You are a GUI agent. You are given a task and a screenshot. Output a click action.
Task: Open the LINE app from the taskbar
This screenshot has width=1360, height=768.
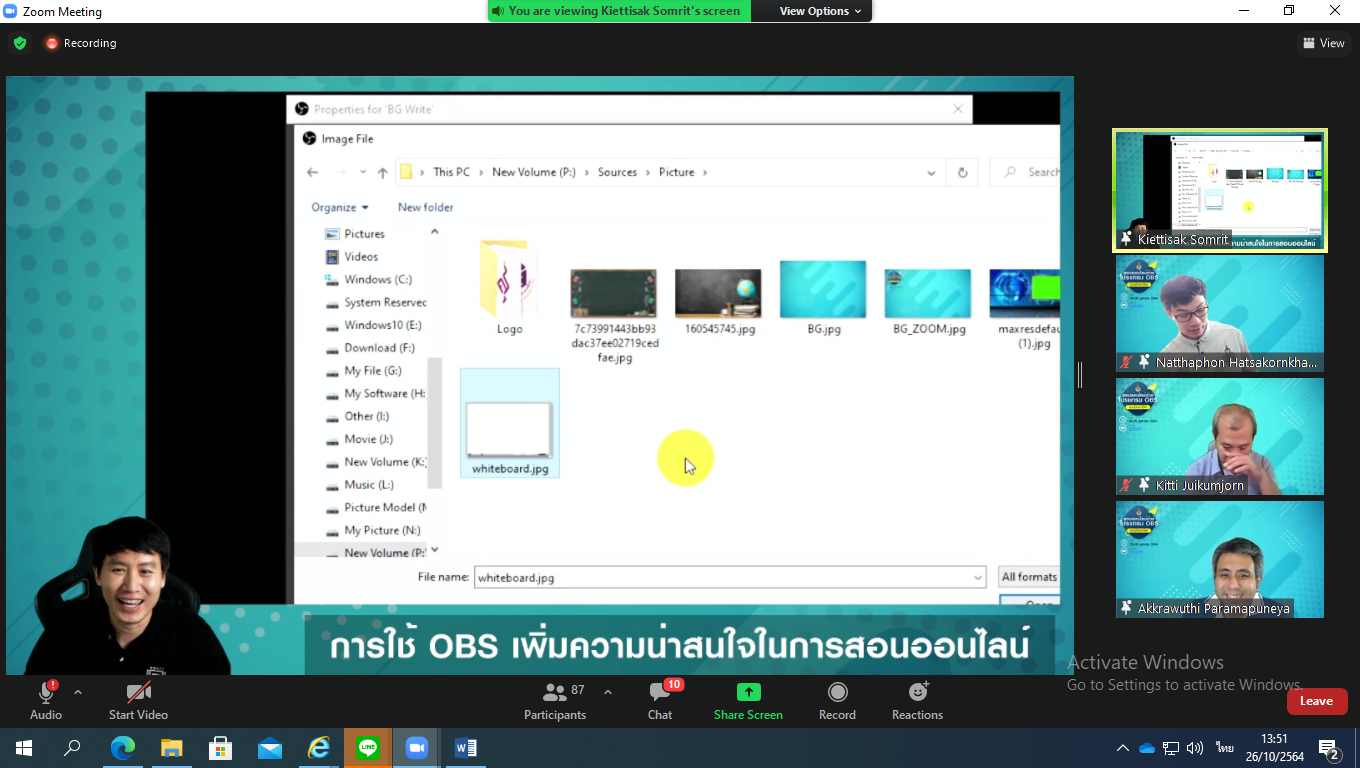367,748
